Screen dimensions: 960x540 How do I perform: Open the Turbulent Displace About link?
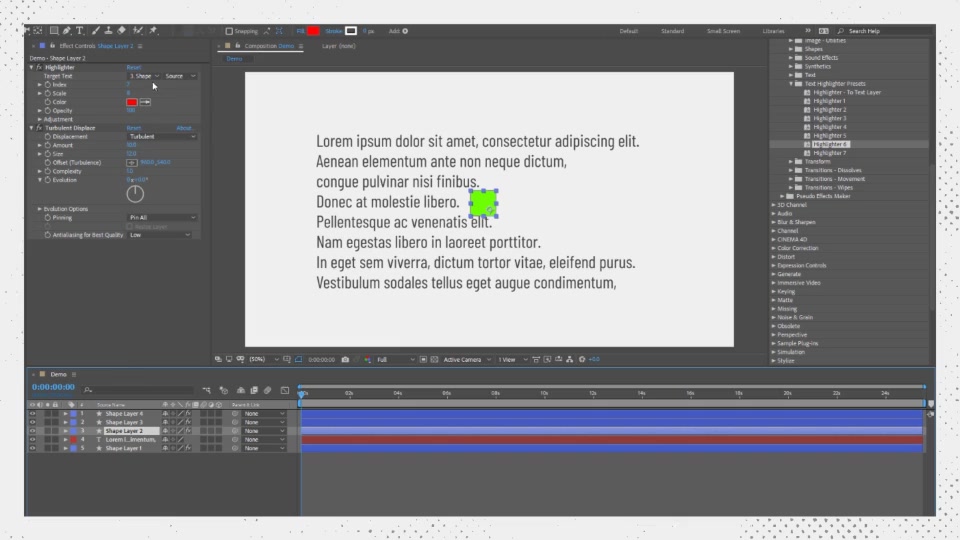click(x=184, y=128)
